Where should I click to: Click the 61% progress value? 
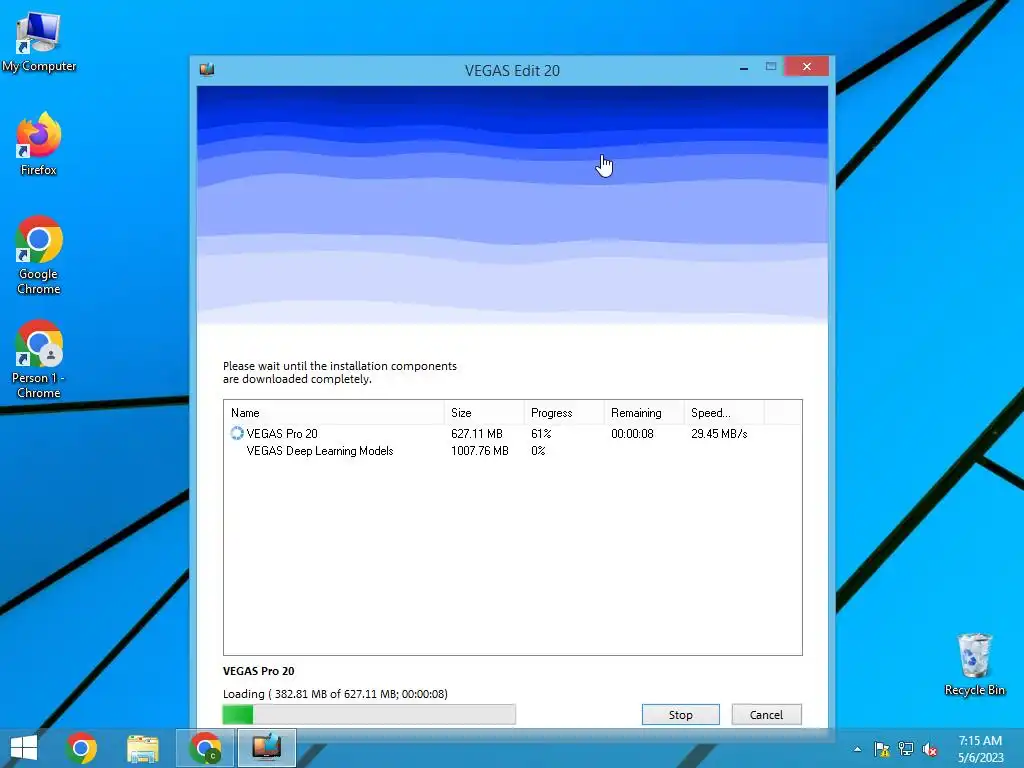[541, 434]
